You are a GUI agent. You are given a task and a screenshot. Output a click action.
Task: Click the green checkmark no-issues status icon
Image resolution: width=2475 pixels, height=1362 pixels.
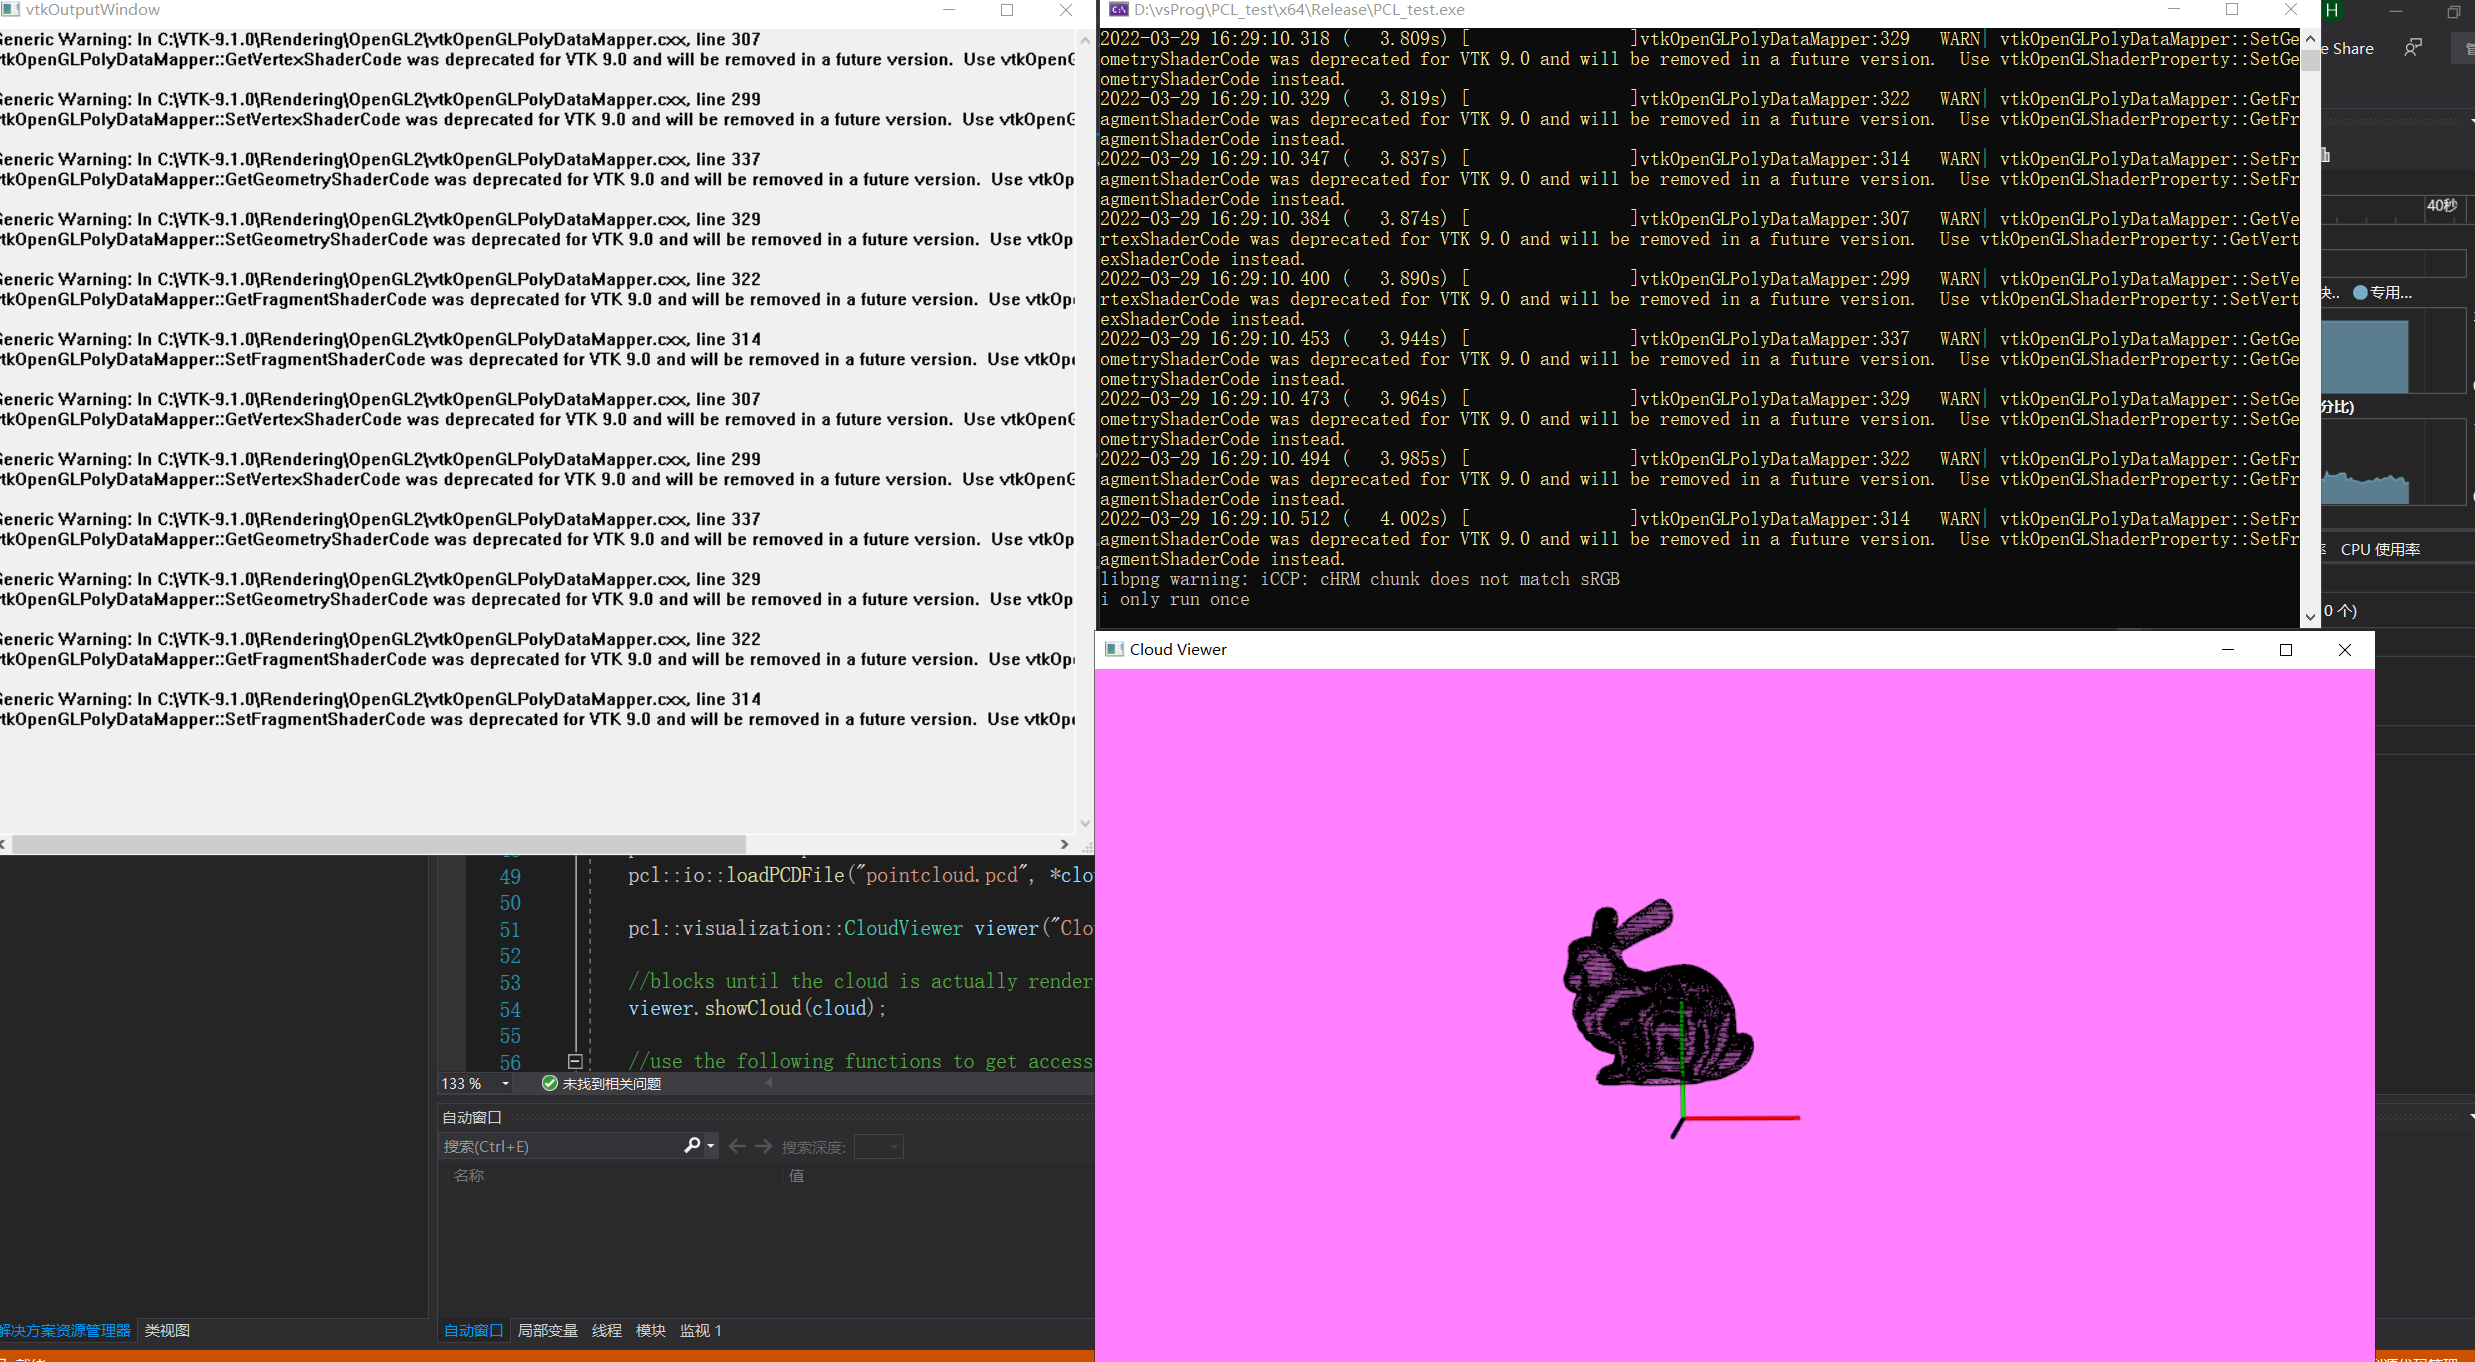(549, 1083)
